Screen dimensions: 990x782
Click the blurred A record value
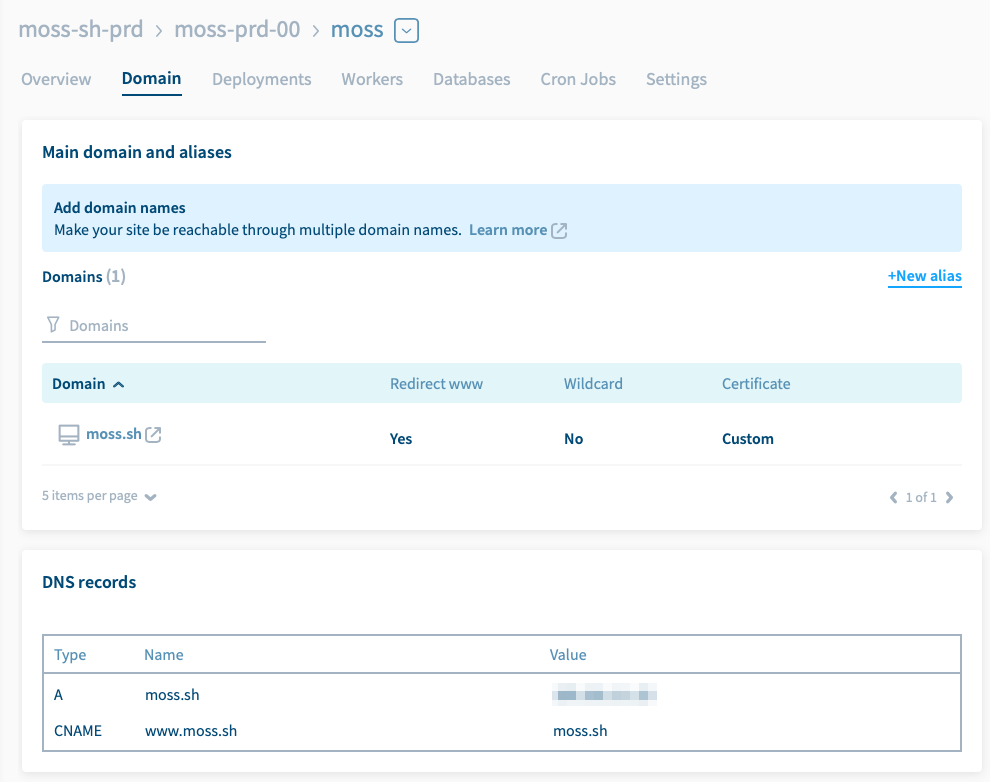604,695
